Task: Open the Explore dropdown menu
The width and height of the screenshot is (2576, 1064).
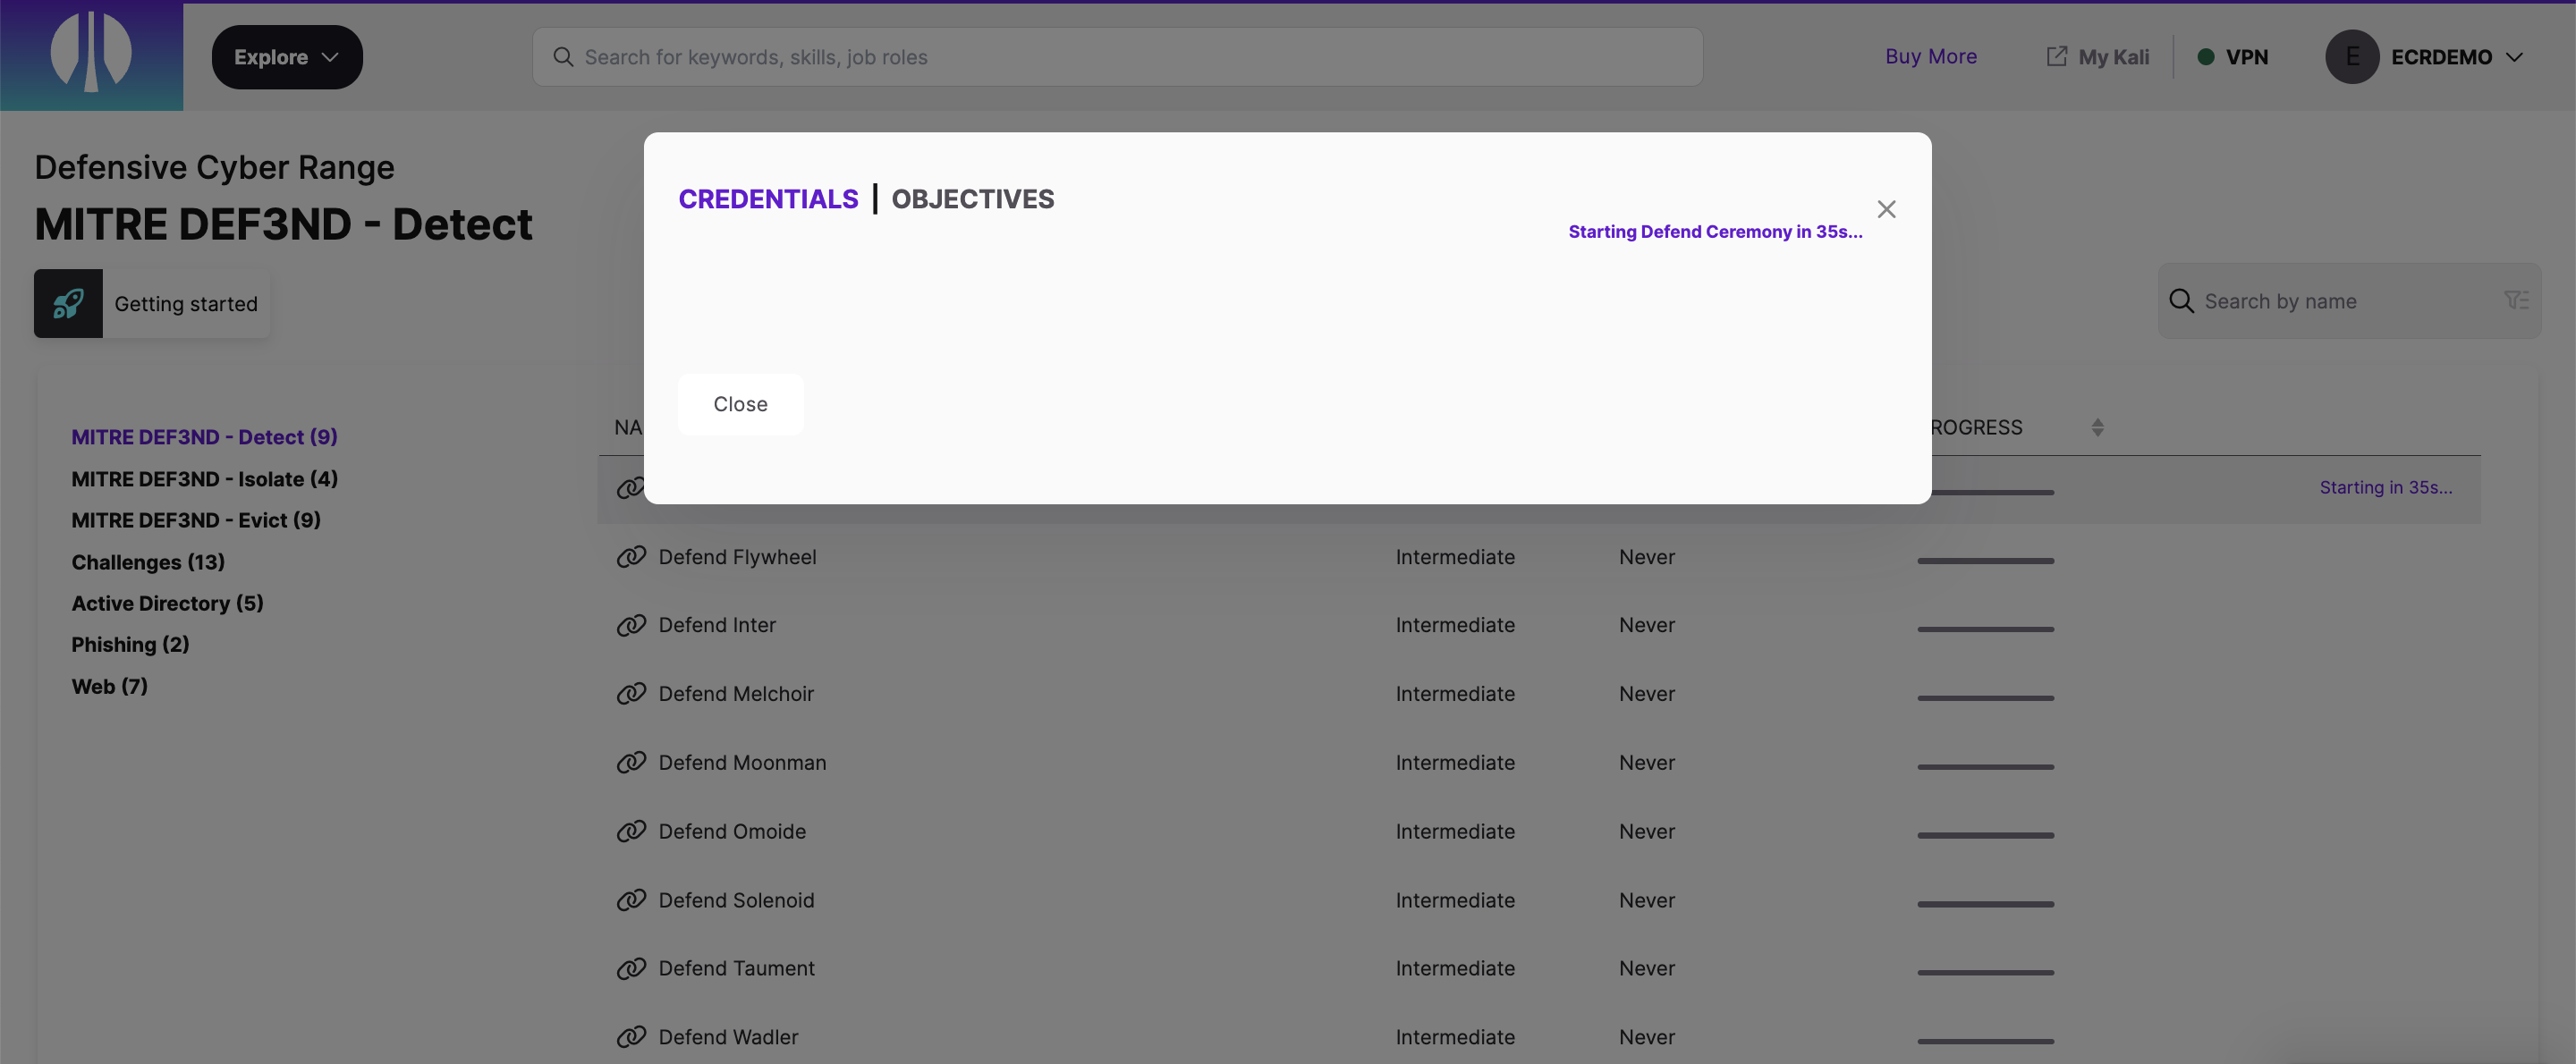Action: tap(287, 57)
